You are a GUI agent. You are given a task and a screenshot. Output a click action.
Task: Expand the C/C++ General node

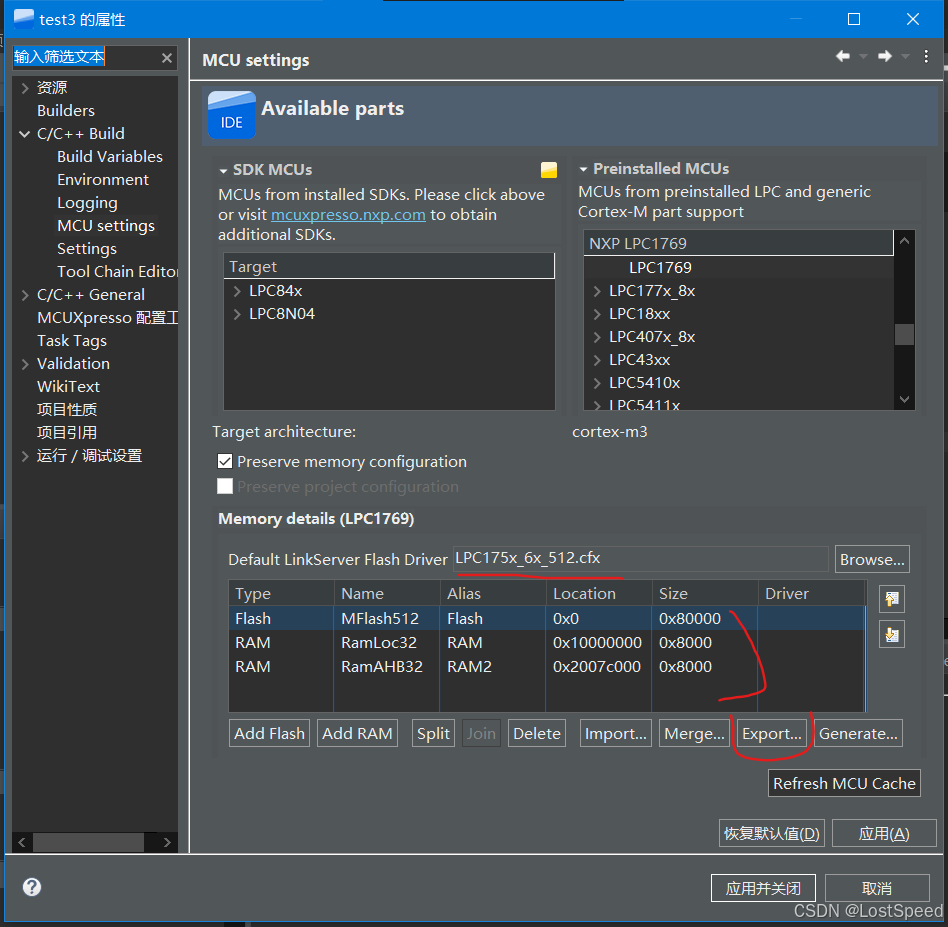coord(25,294)
